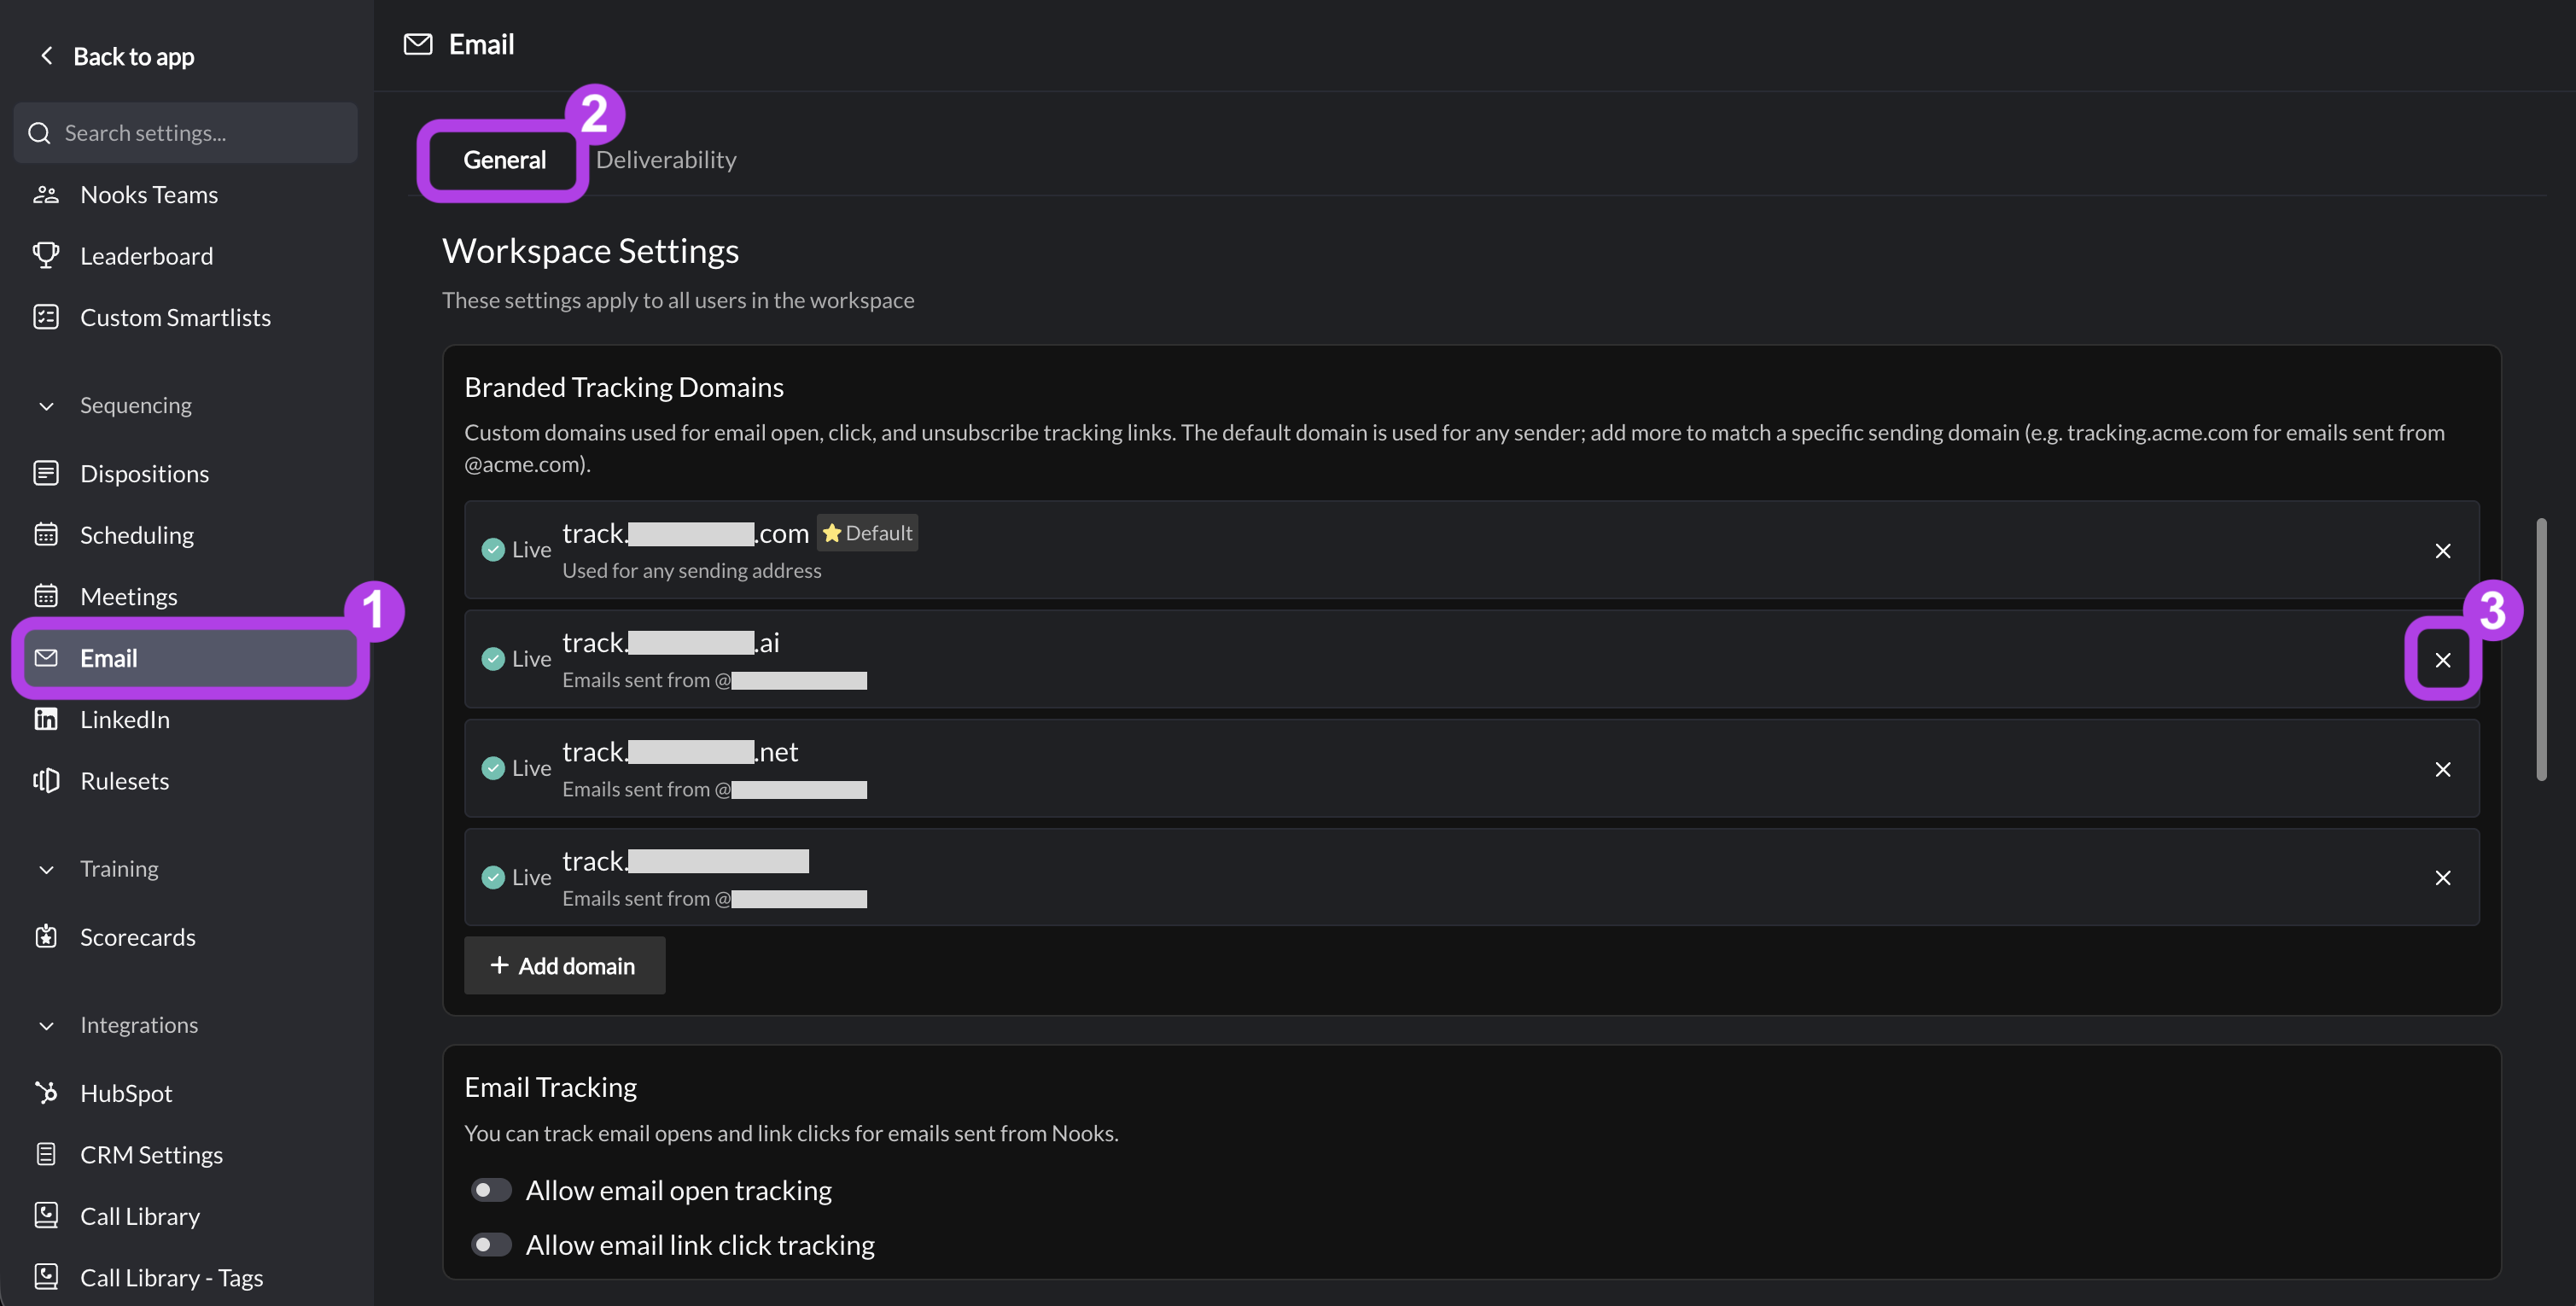This screenshot has height=1306, width=2576.
Task: Collapse the Integrations section chevron
Action: [46, 1026]
